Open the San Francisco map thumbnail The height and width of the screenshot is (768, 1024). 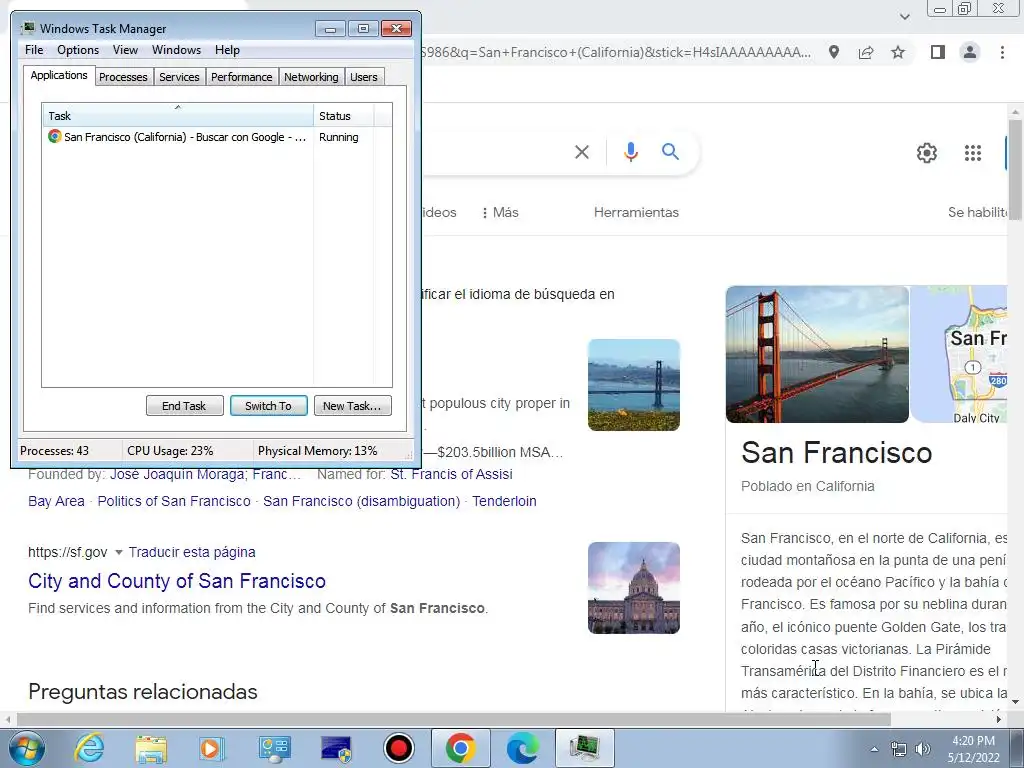point(959,354)
